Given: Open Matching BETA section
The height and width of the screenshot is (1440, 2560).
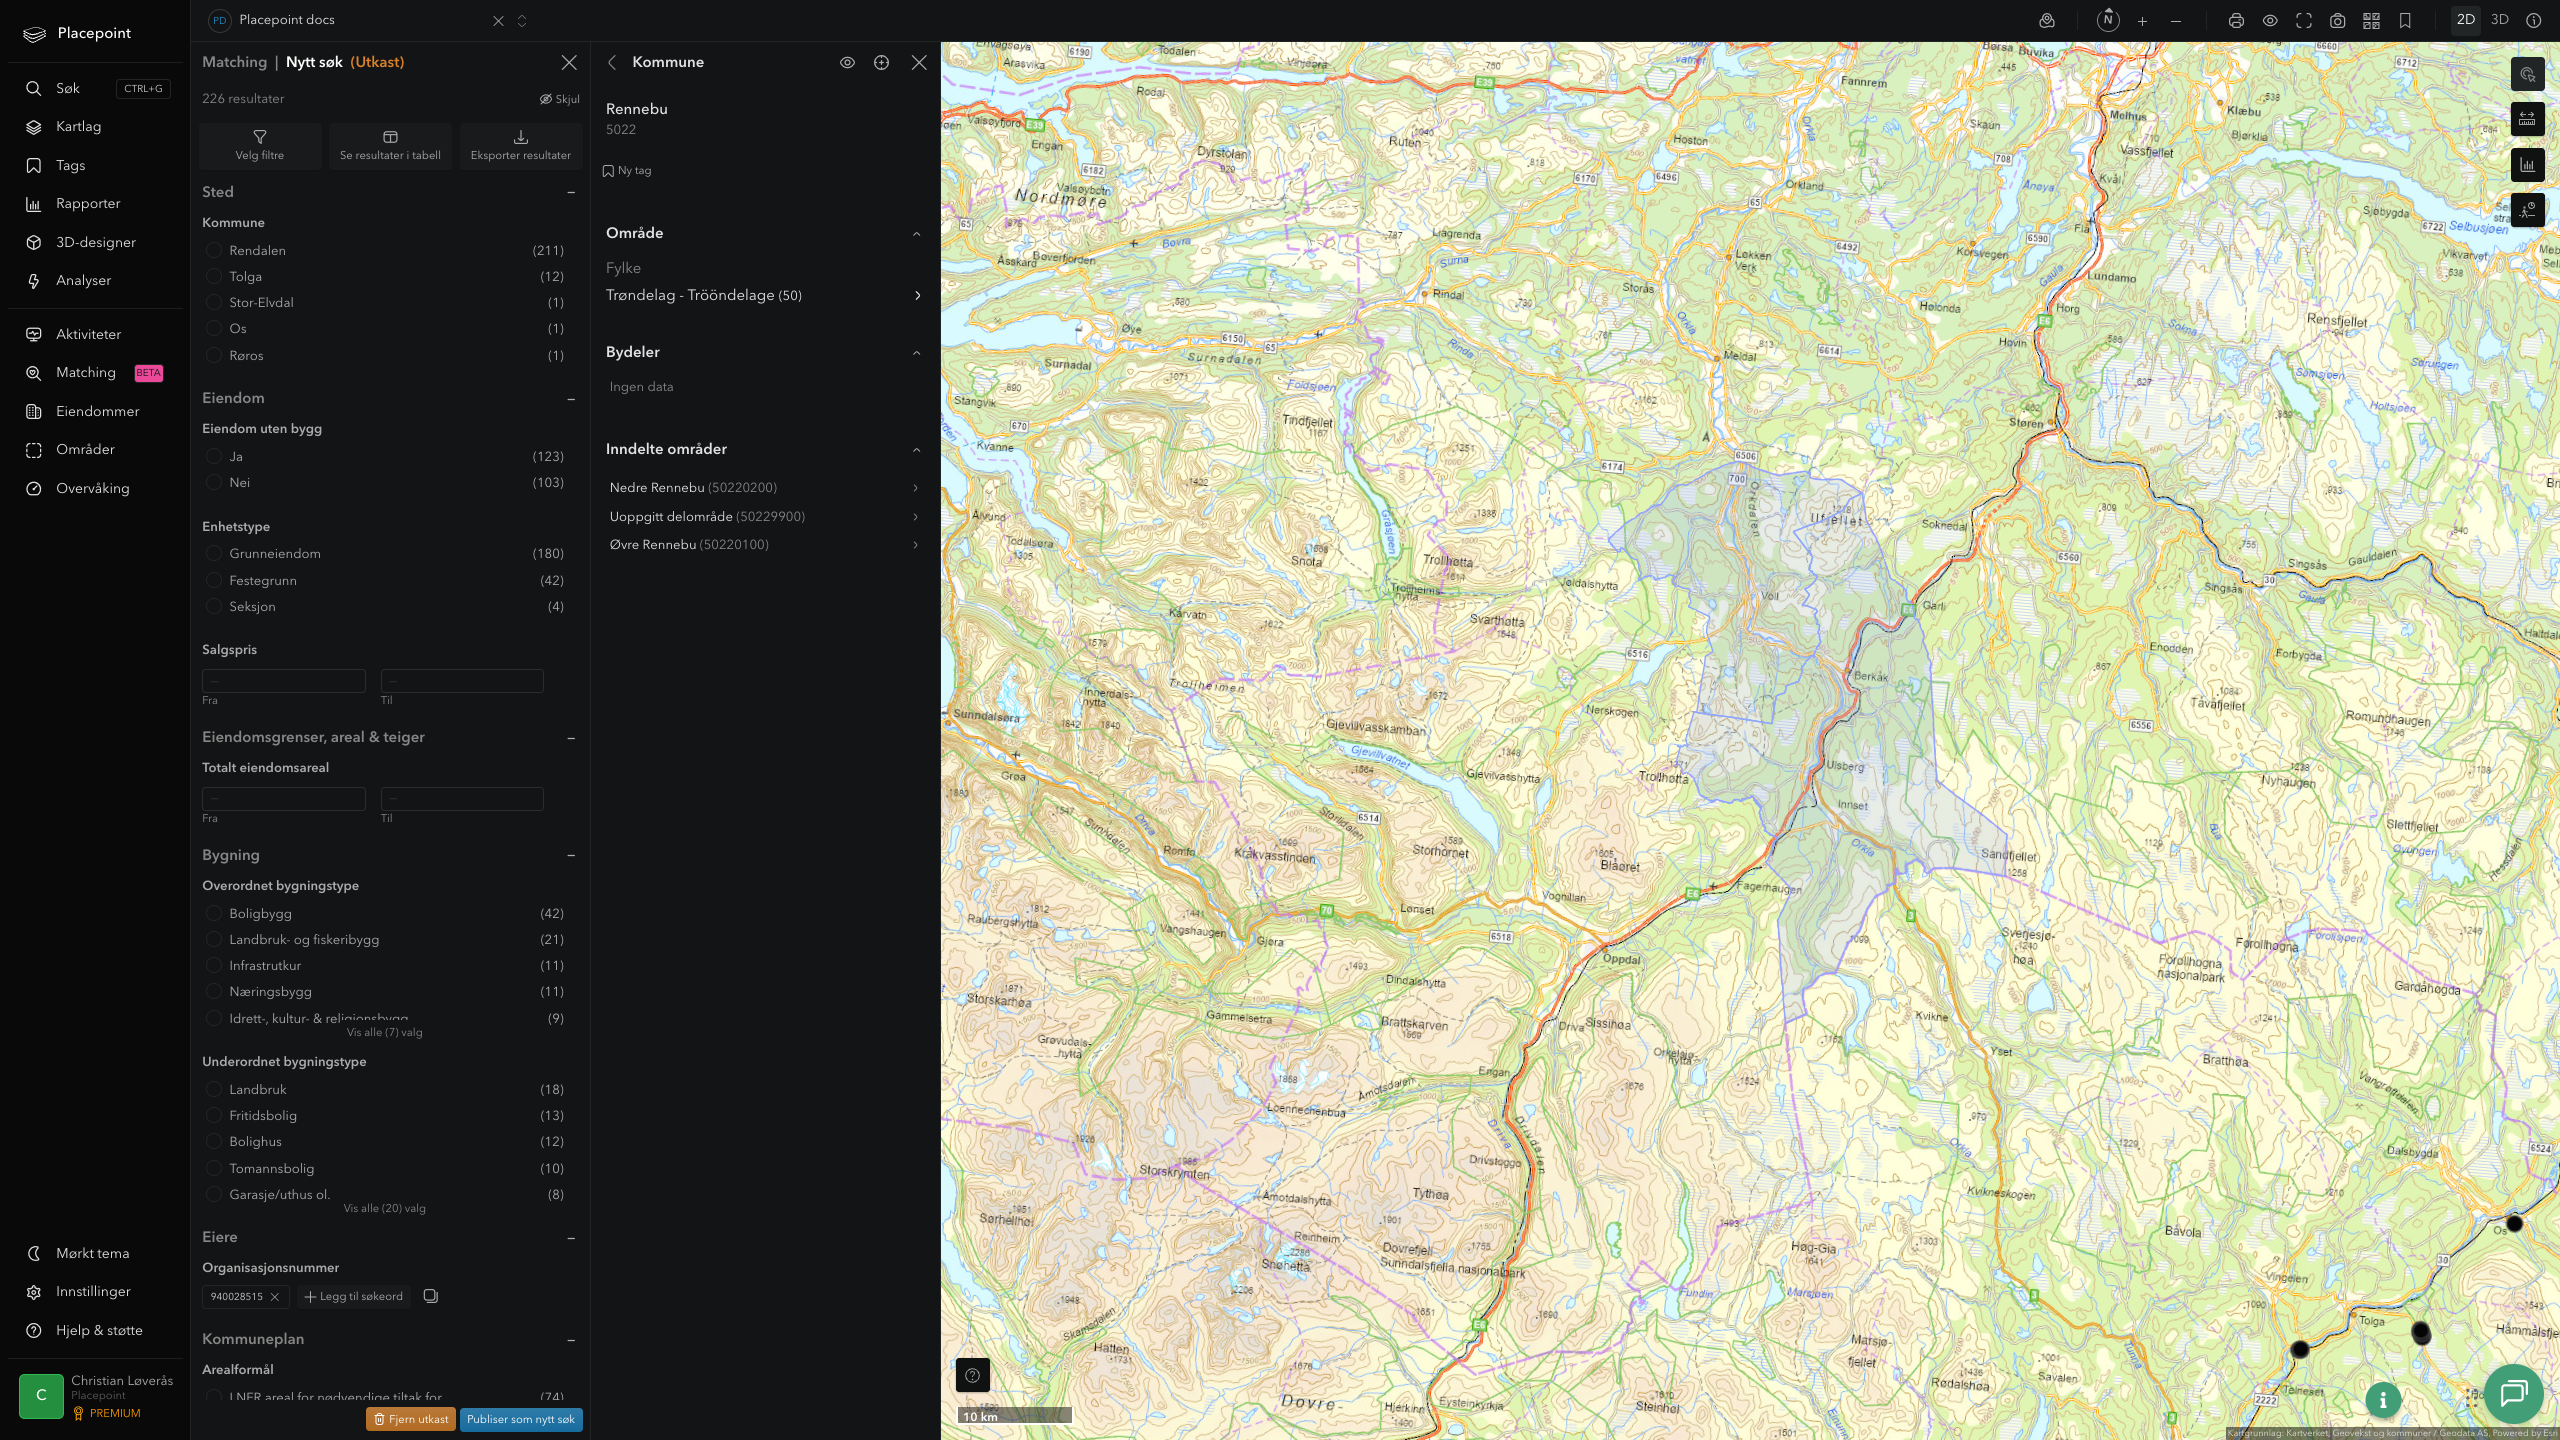Looking at the screenshot, I should click(x=95, y=372).
